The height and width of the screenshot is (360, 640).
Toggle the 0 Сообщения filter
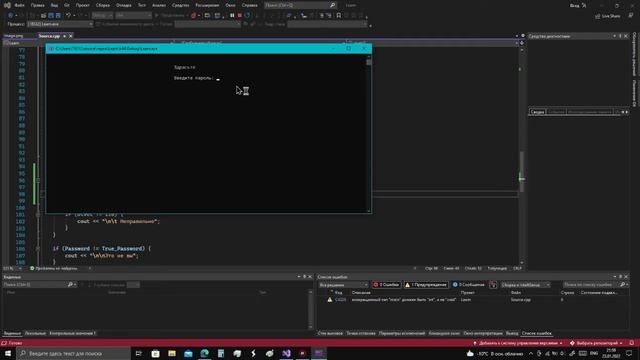(468, 284)
